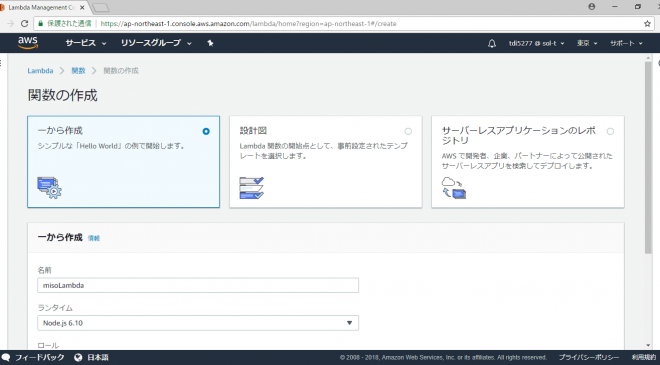Expand the サービス menu
The image size is (660, 365).
[86, 43]
